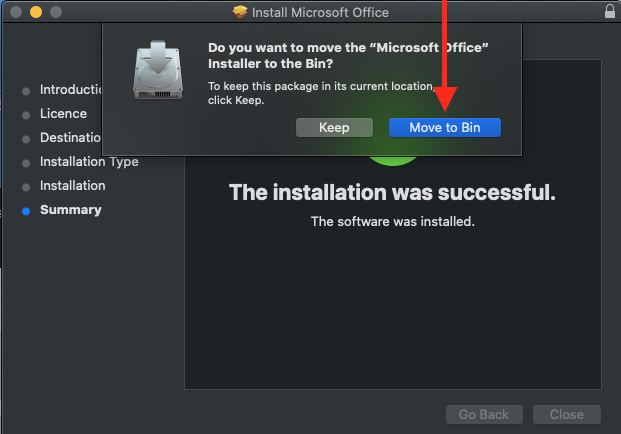The width and height of the screenshot is (621, 434).
Task: Minimize window with the yellow button
Action: point(36,13)
